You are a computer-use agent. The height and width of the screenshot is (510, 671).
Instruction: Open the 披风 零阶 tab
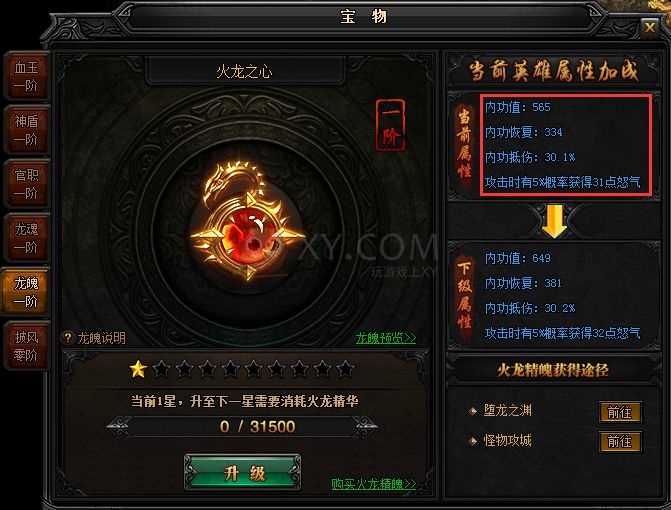click(x=27, y=346)
